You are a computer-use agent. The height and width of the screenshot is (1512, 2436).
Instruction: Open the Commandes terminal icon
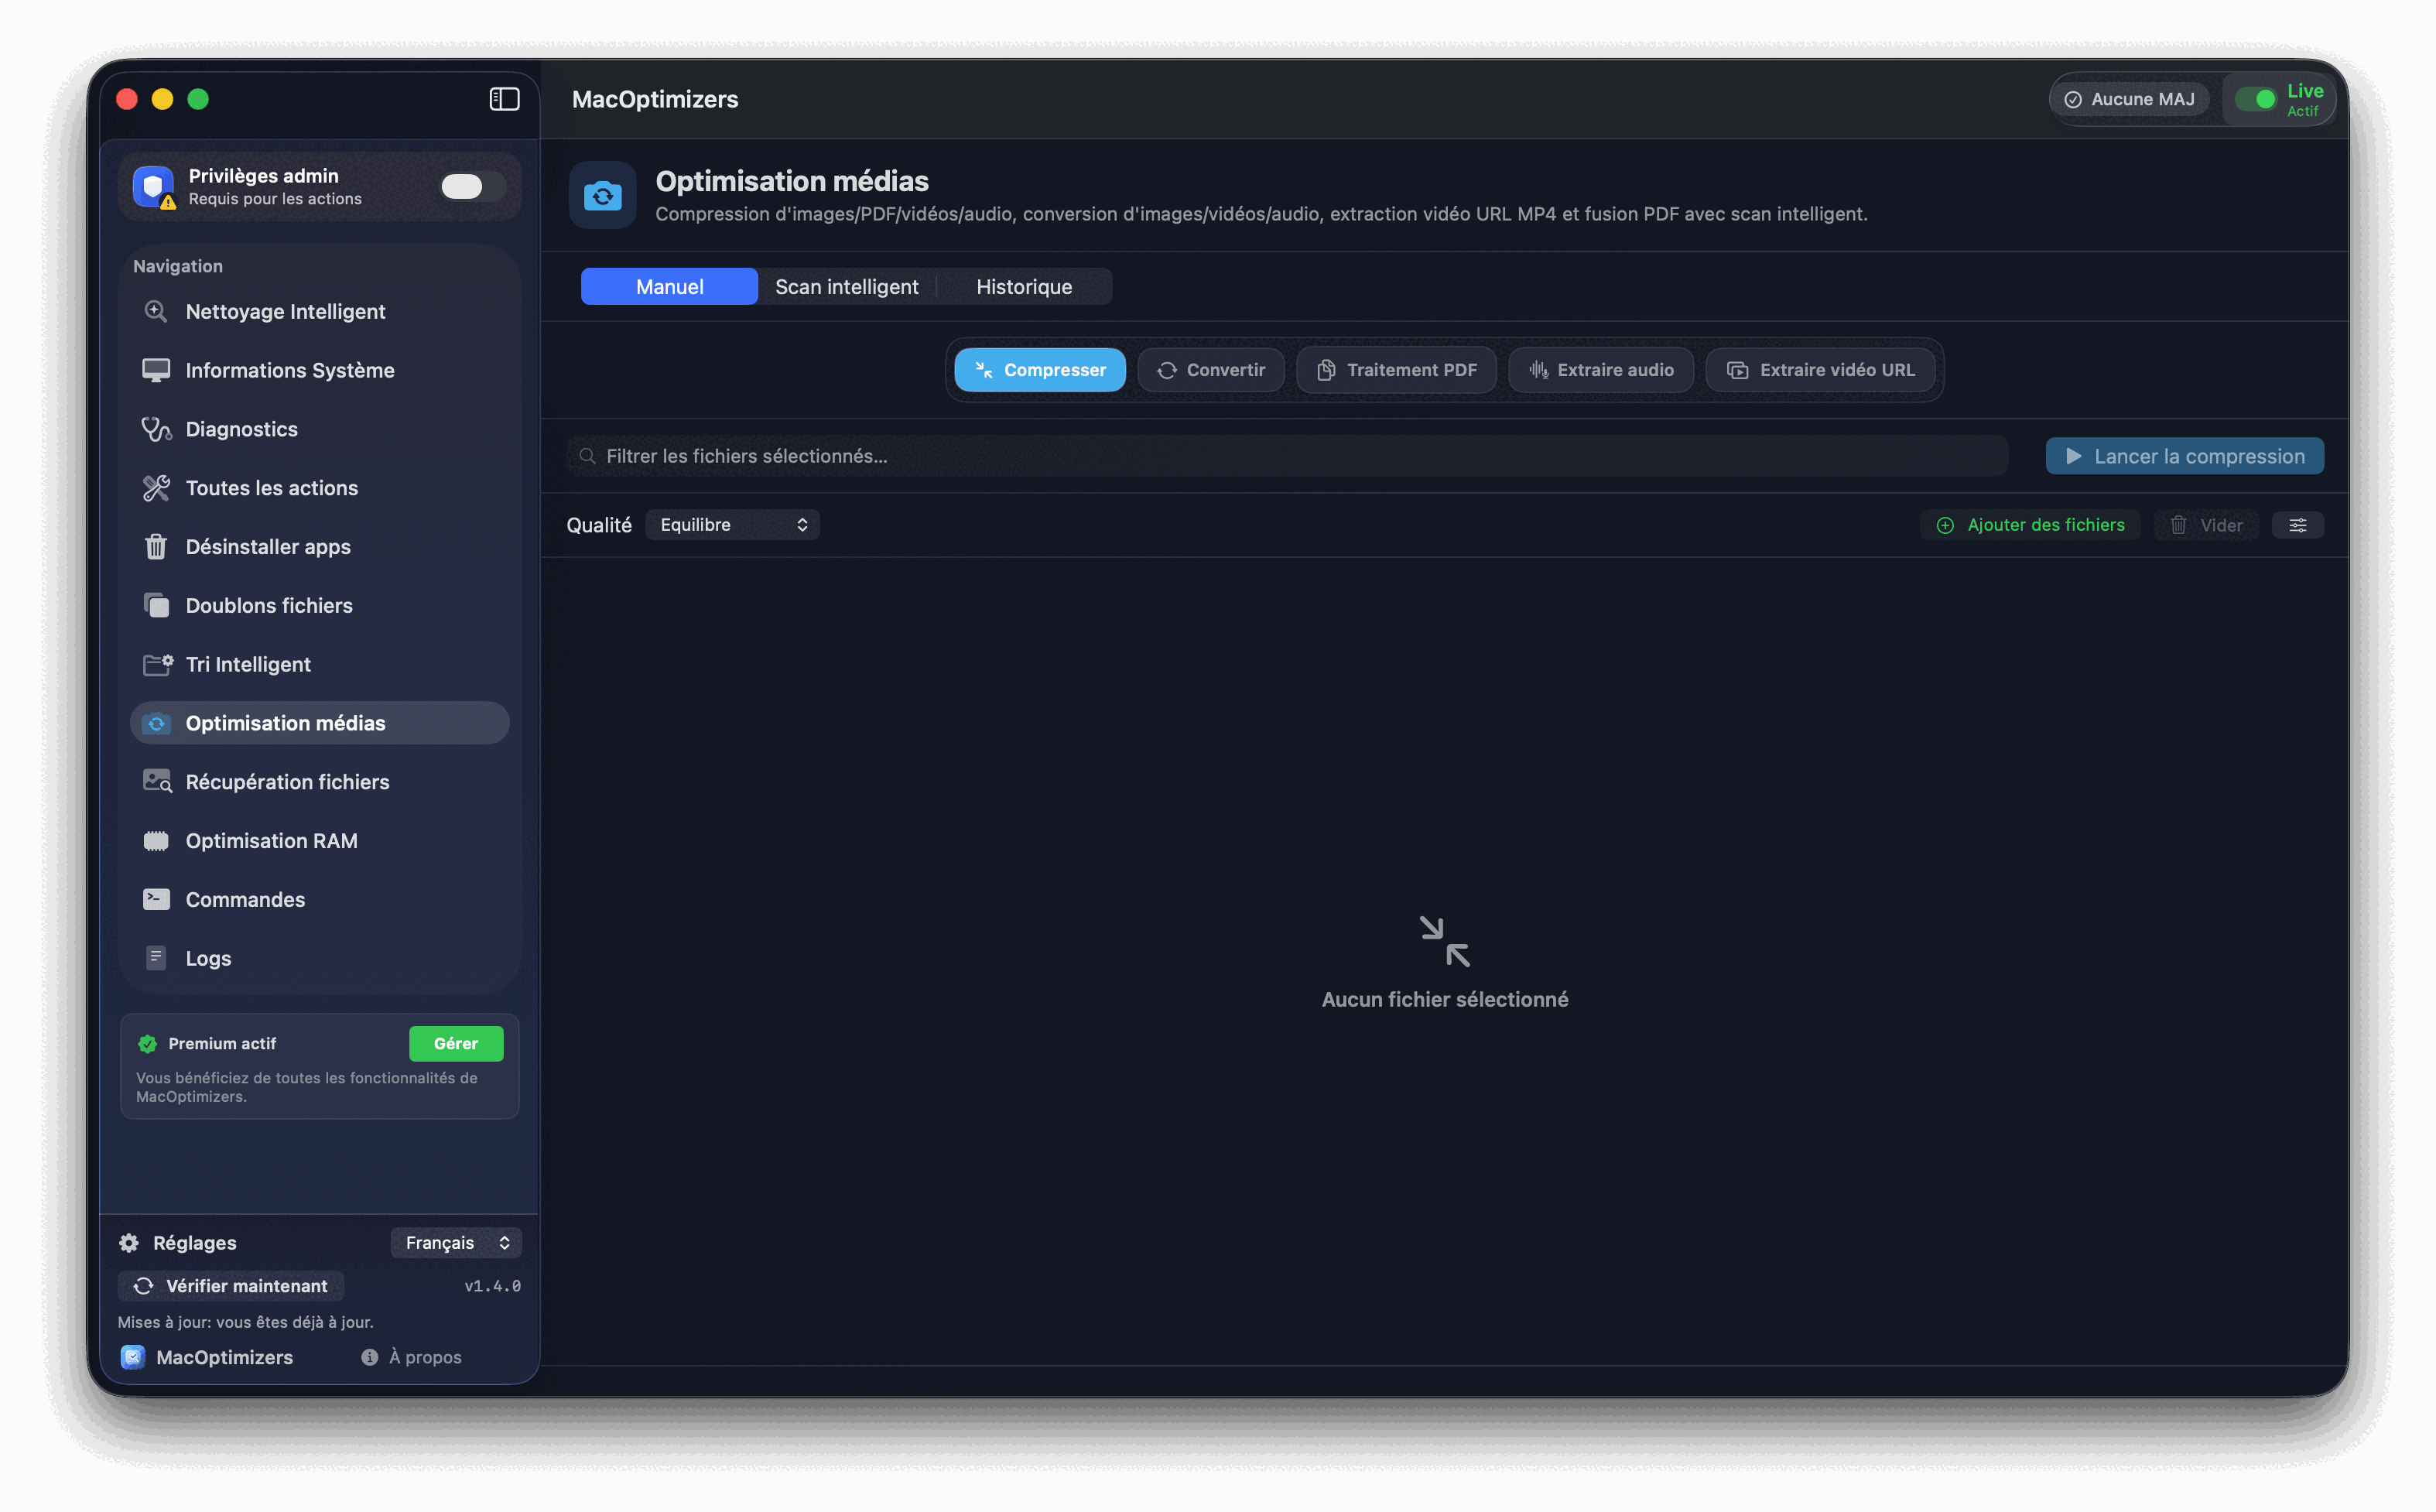156,900
